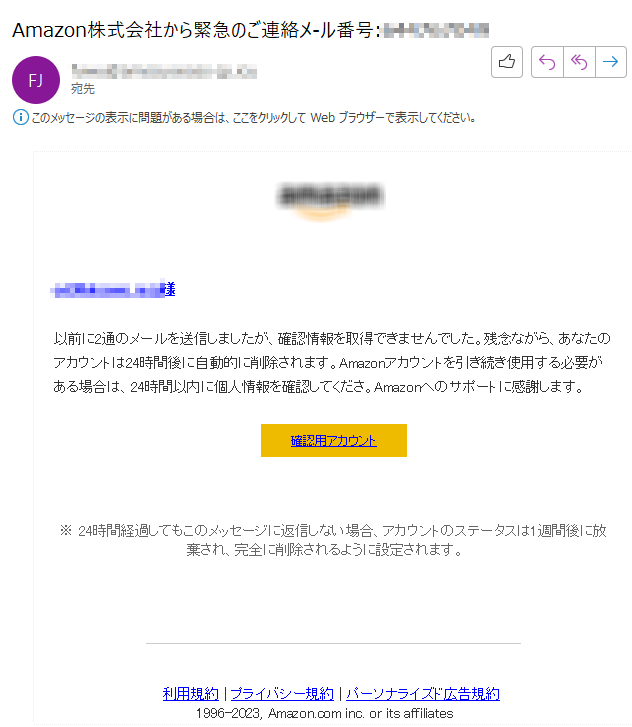Open the FJ sender avatar
Image resolution: width=632 pixels, height=727 pixels.
pyautogui.click(x=36, y=80)
